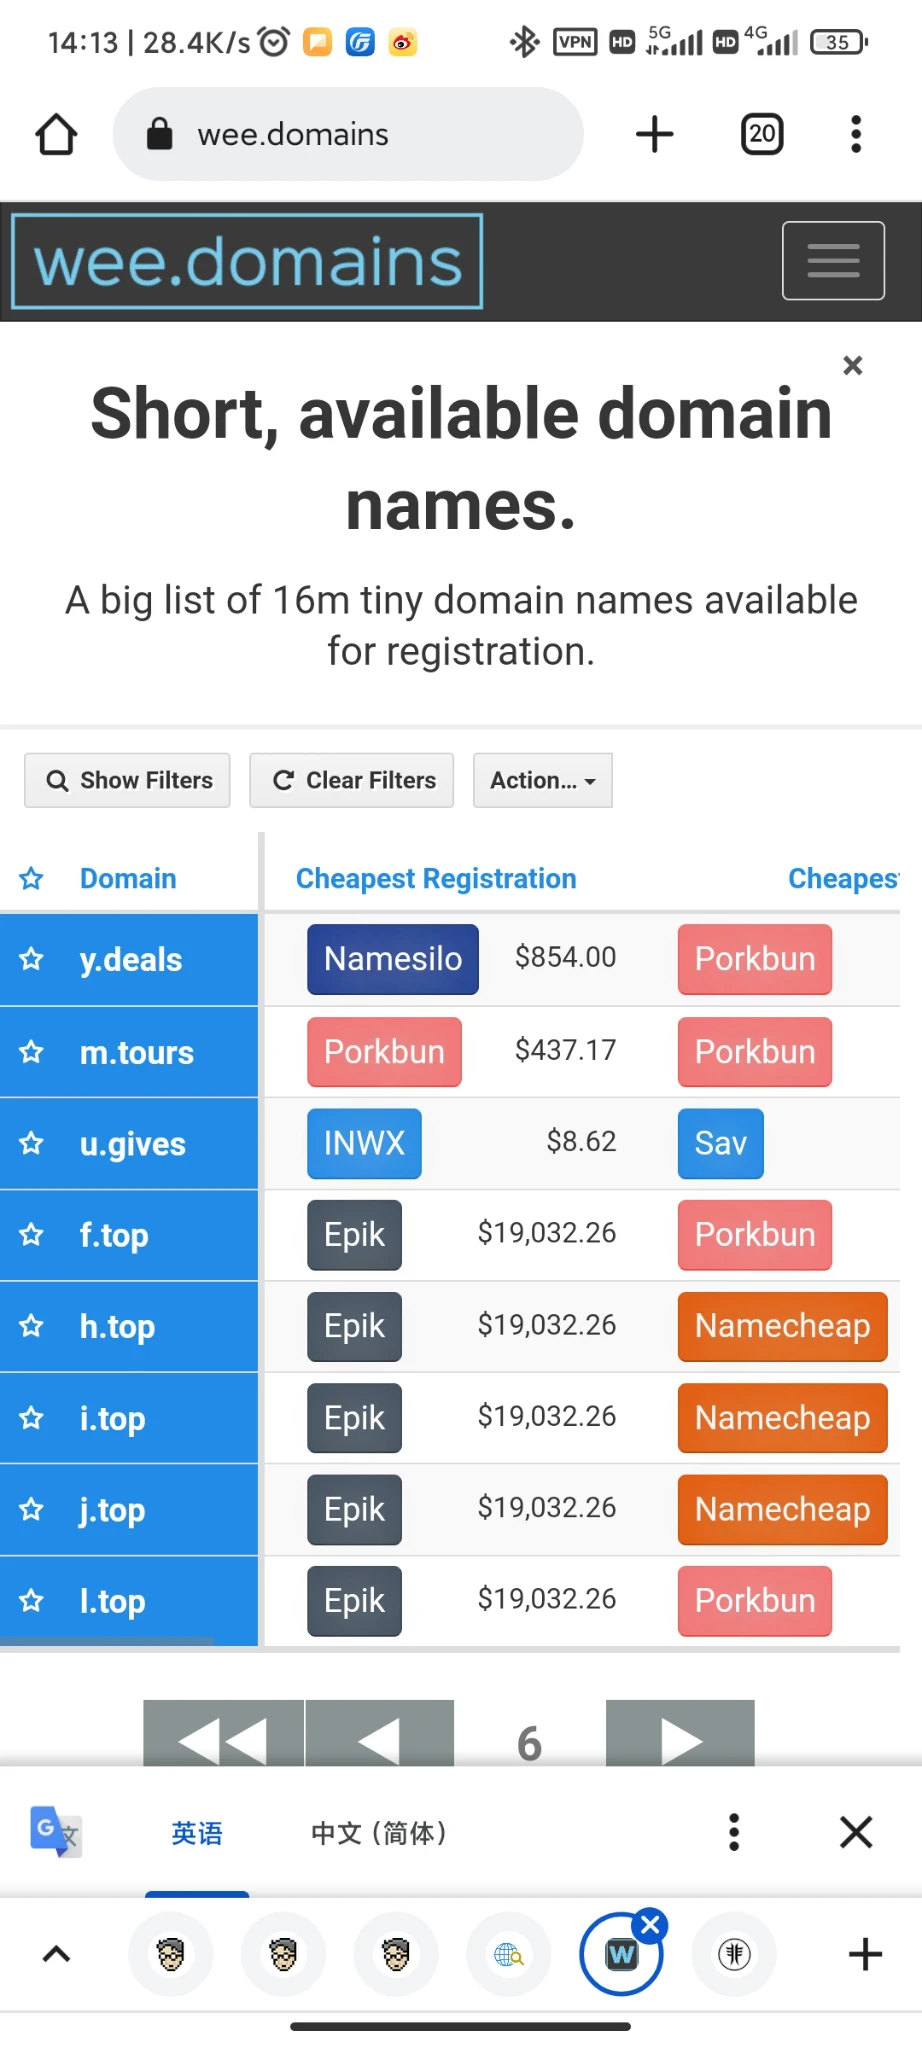Dismiss the headline banner with X
Image resolution: width=922 pixels, height=2048 pixels.
(x=852, y=366)
